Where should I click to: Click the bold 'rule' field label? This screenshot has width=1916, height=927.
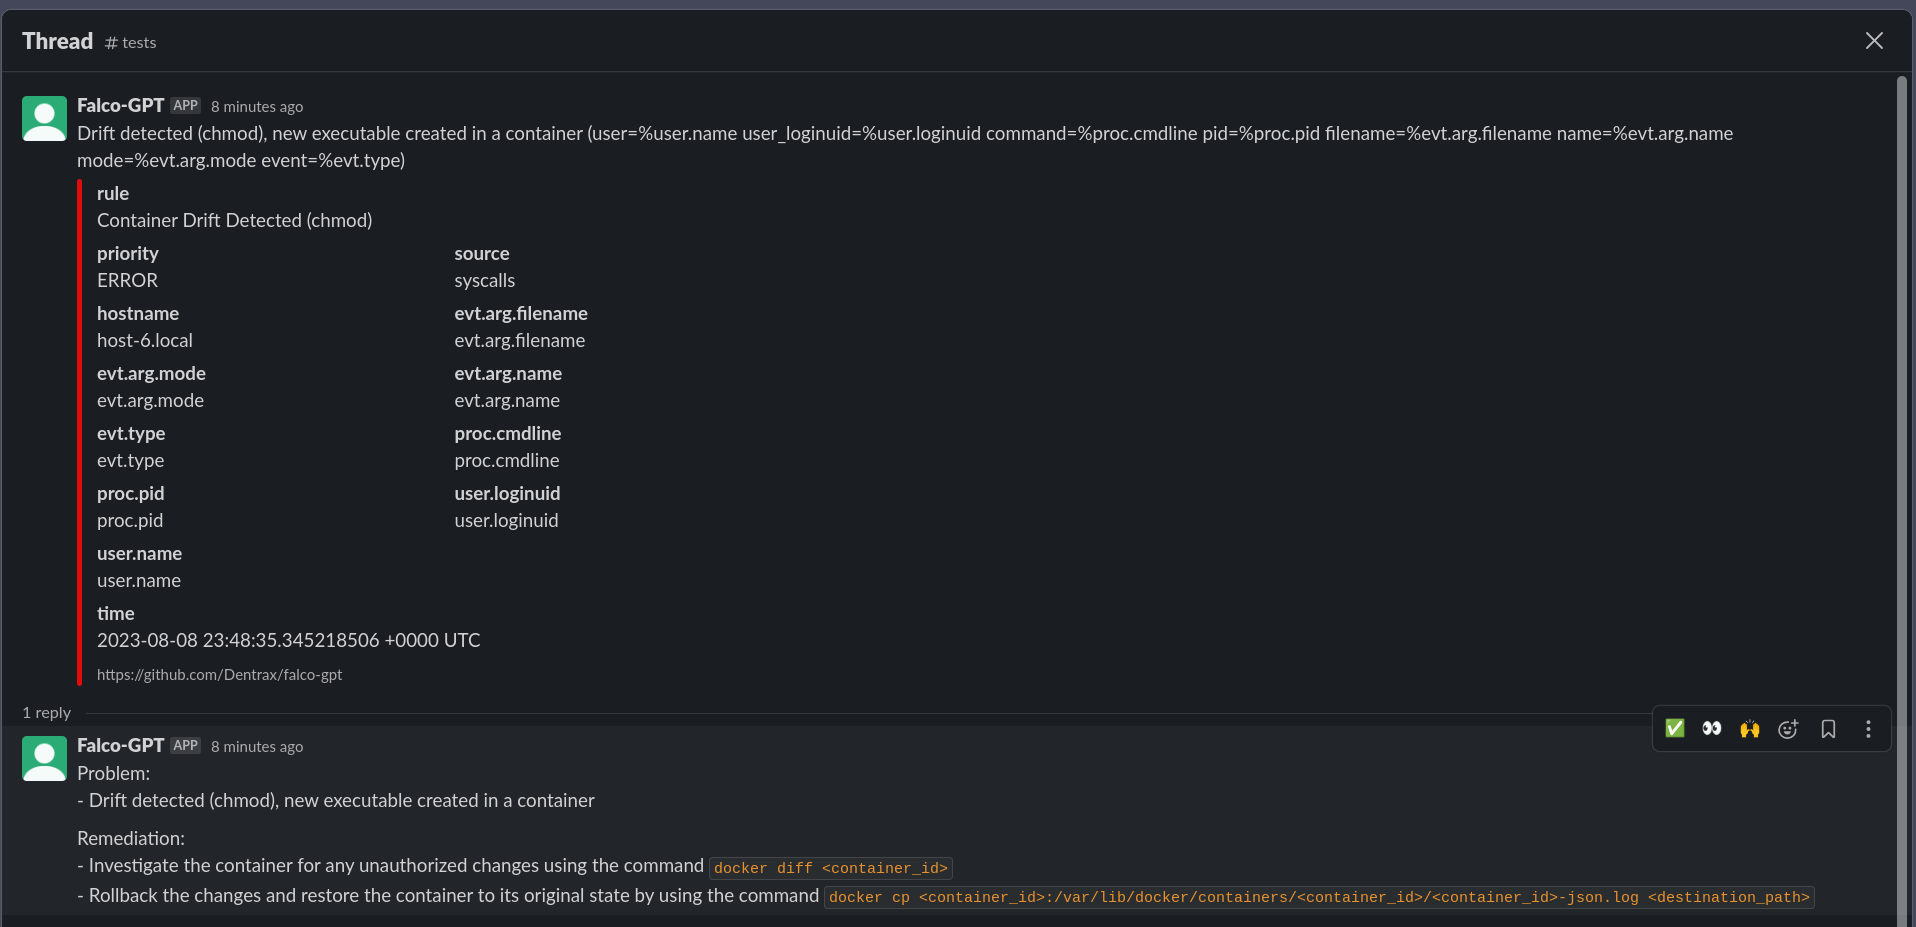(x=113, y=193)
